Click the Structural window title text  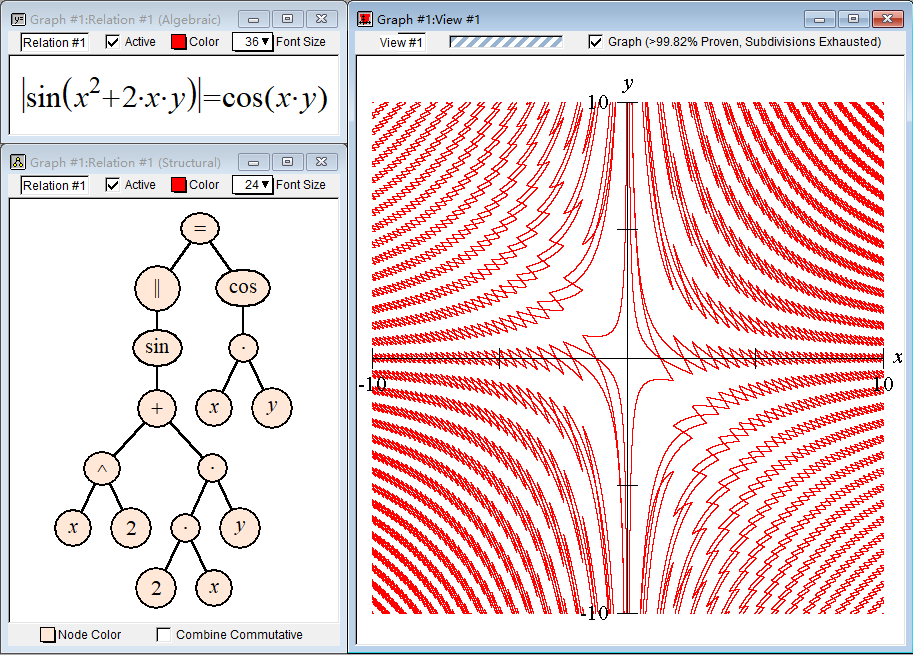(125, 162)
